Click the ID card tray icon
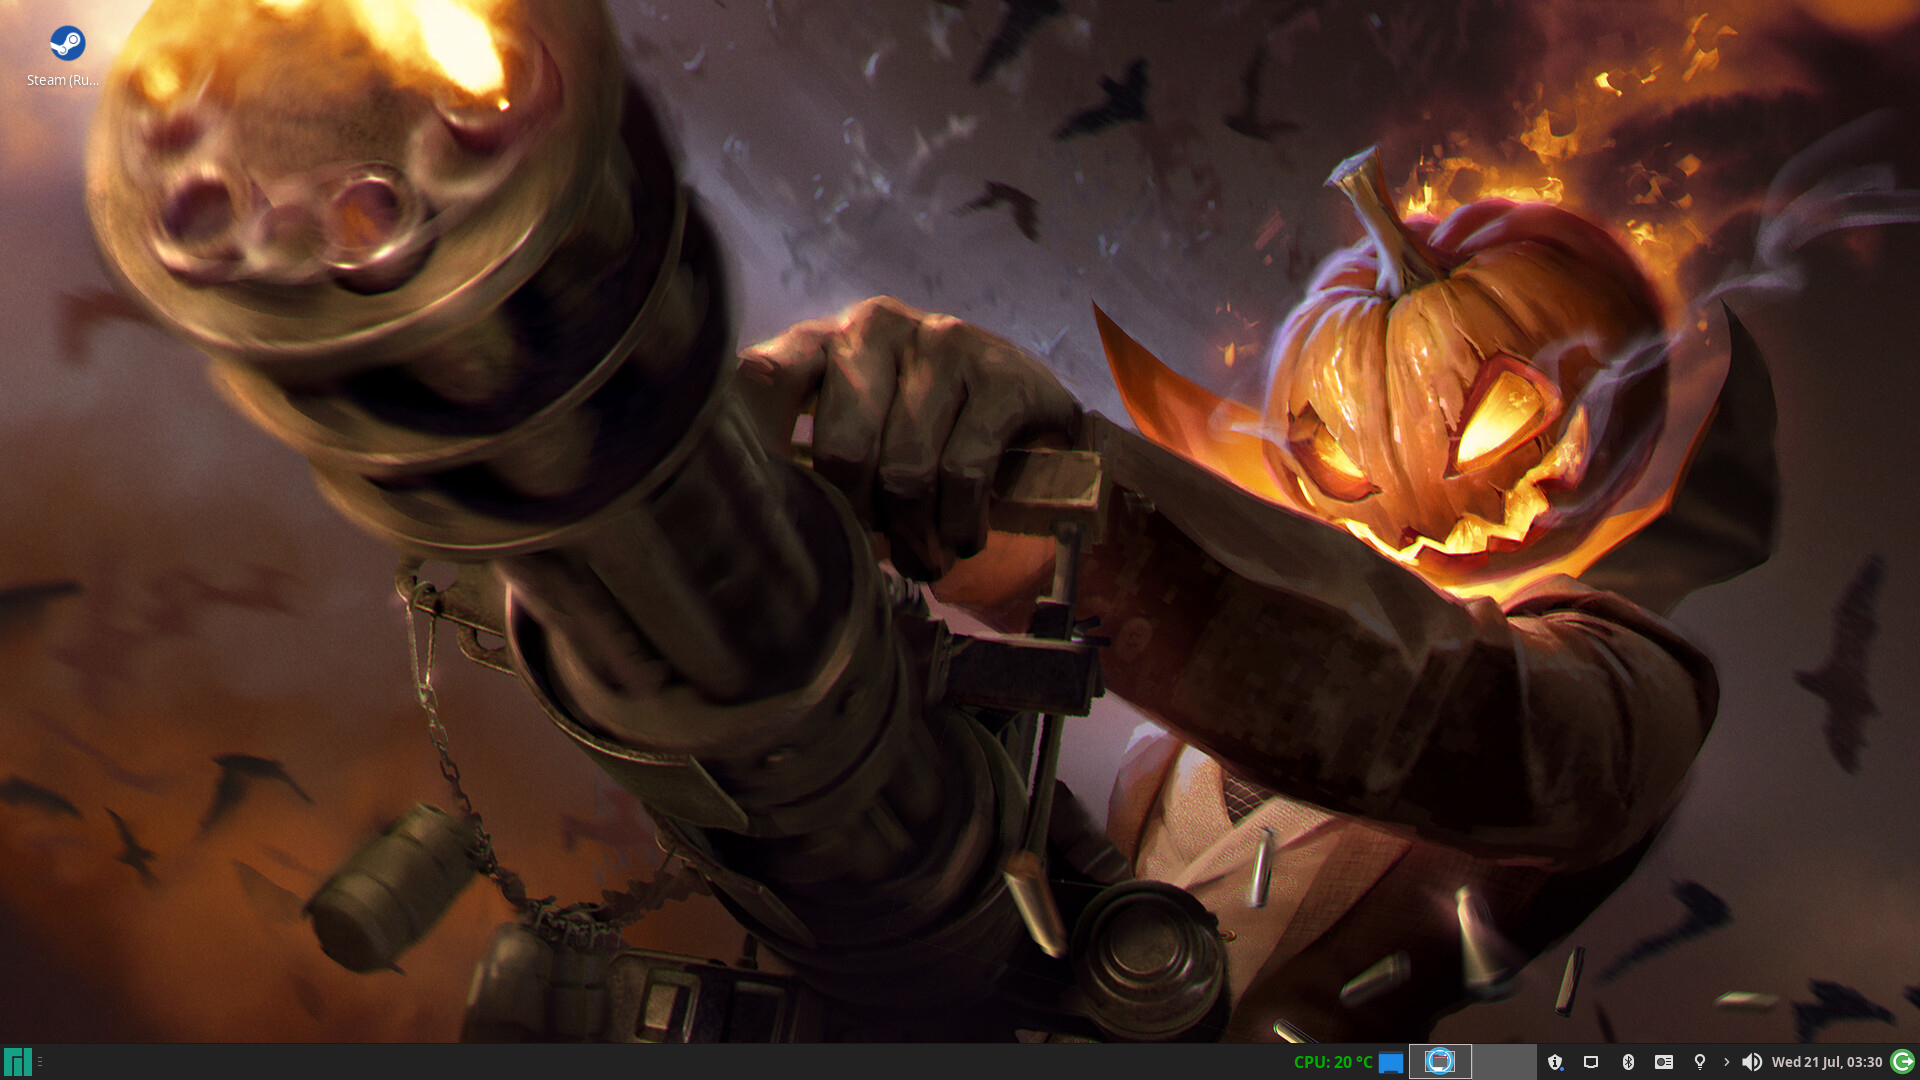 1663,1062
